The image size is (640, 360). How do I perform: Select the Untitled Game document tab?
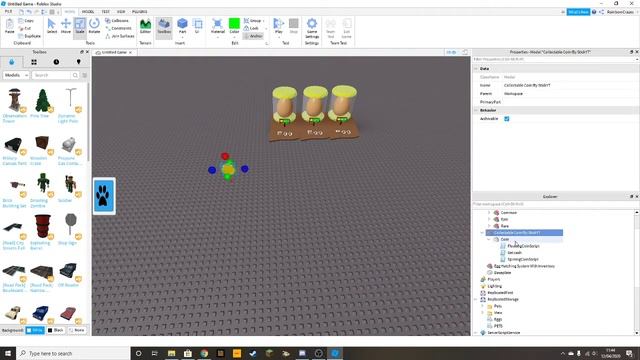coord(114,52)
